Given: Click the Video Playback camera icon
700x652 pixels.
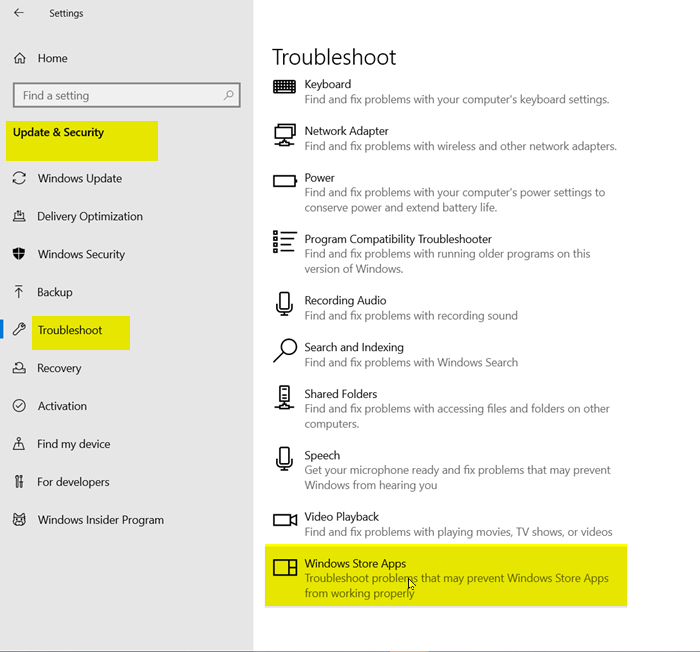Looking at the screenshot, I should (x=285, y=520).
